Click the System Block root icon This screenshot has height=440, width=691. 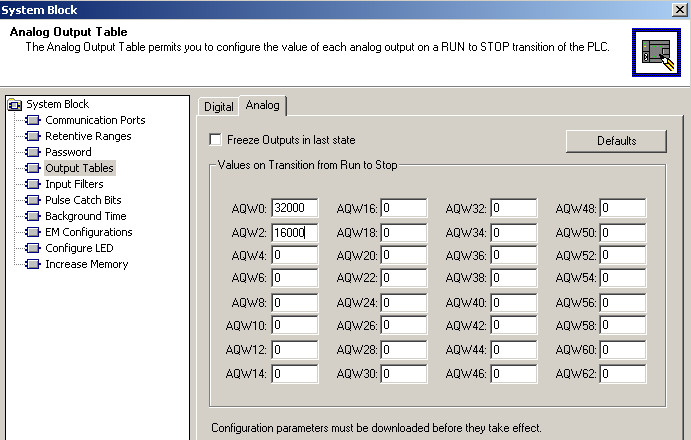click(x=14, y=104)
